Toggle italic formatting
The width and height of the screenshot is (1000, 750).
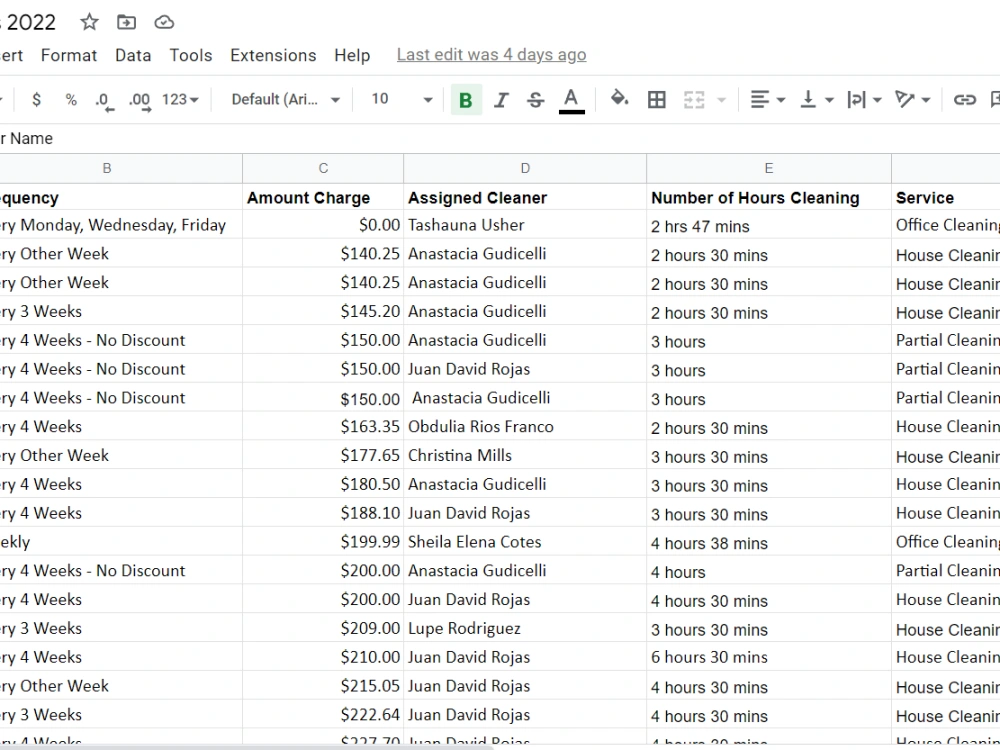point(501,99)
